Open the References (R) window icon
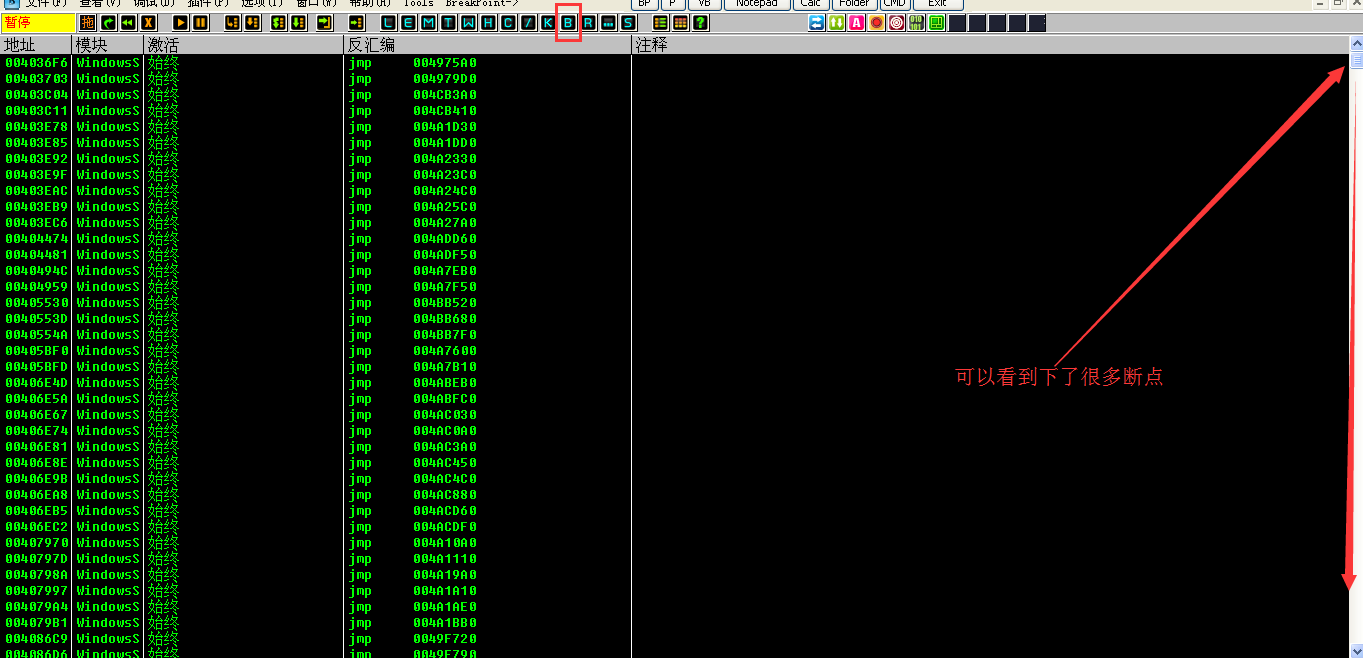Viewport: 1363px width, 658px height. coord(588,22)
